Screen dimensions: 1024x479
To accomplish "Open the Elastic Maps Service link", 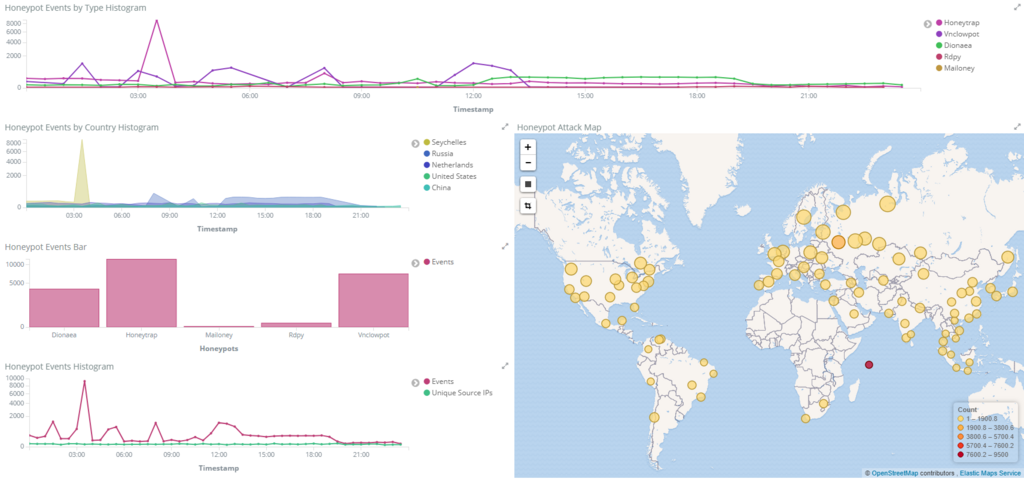I will [988, 473].
